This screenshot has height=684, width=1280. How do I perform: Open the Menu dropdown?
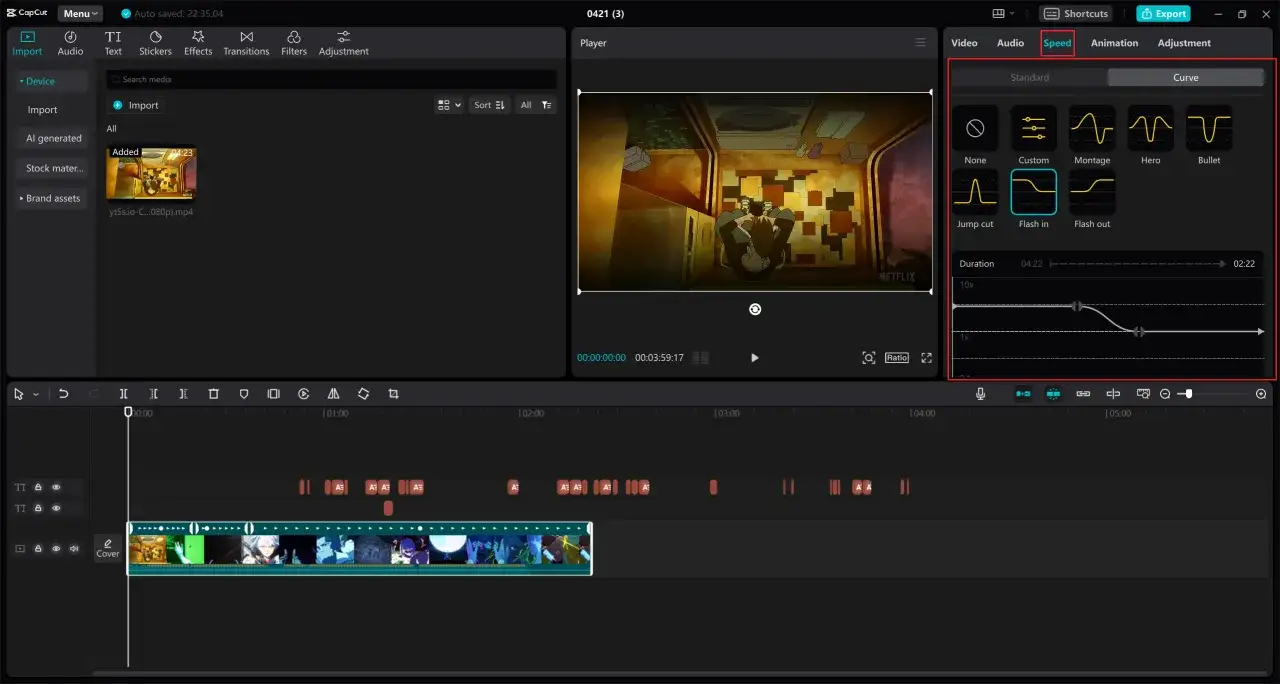click(x=79, y=14)
